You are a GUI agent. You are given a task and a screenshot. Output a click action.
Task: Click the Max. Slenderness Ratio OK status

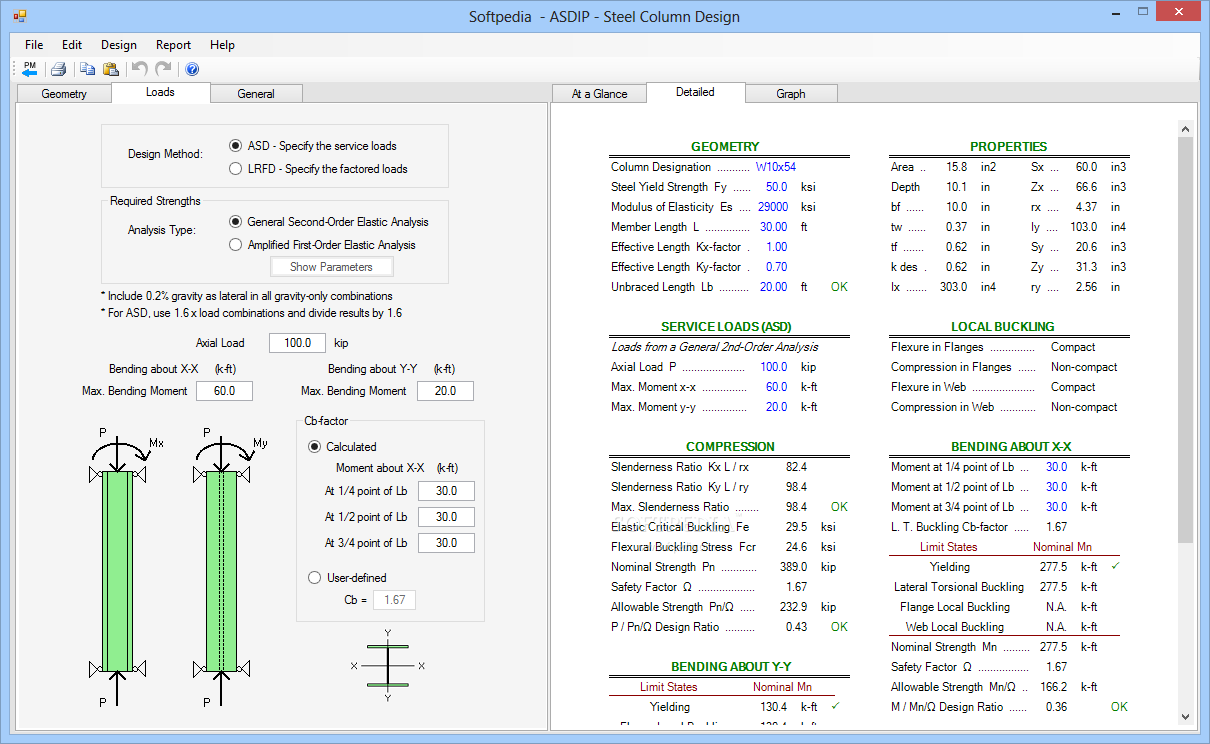(839, 507)
